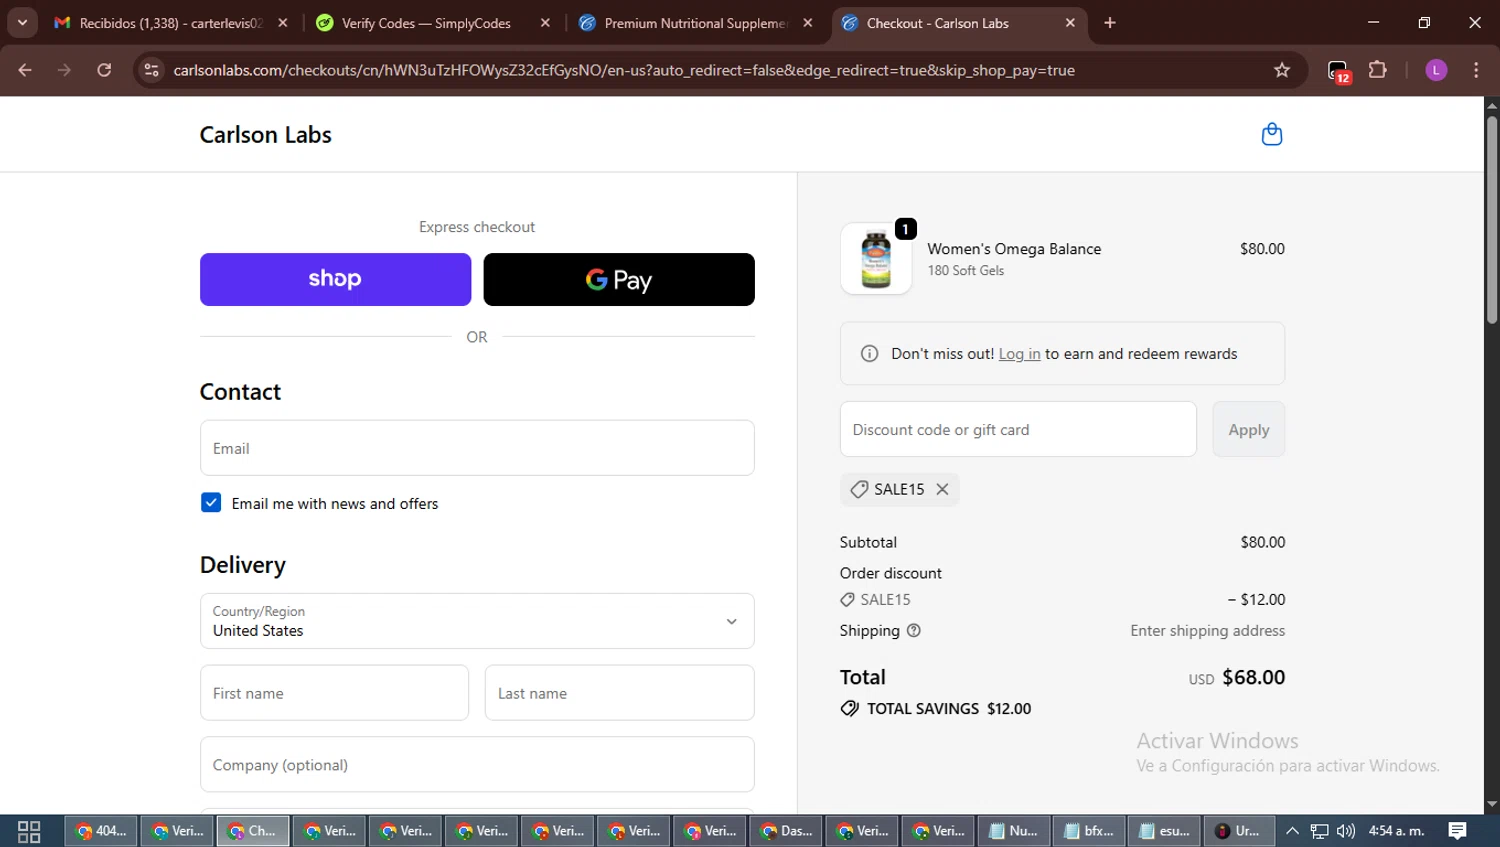The width and height of the screenshot is (1500, 847).
Task: Open the 404 Chrome taskbar window
Action: pyautogui.click(x=101, y=831)
